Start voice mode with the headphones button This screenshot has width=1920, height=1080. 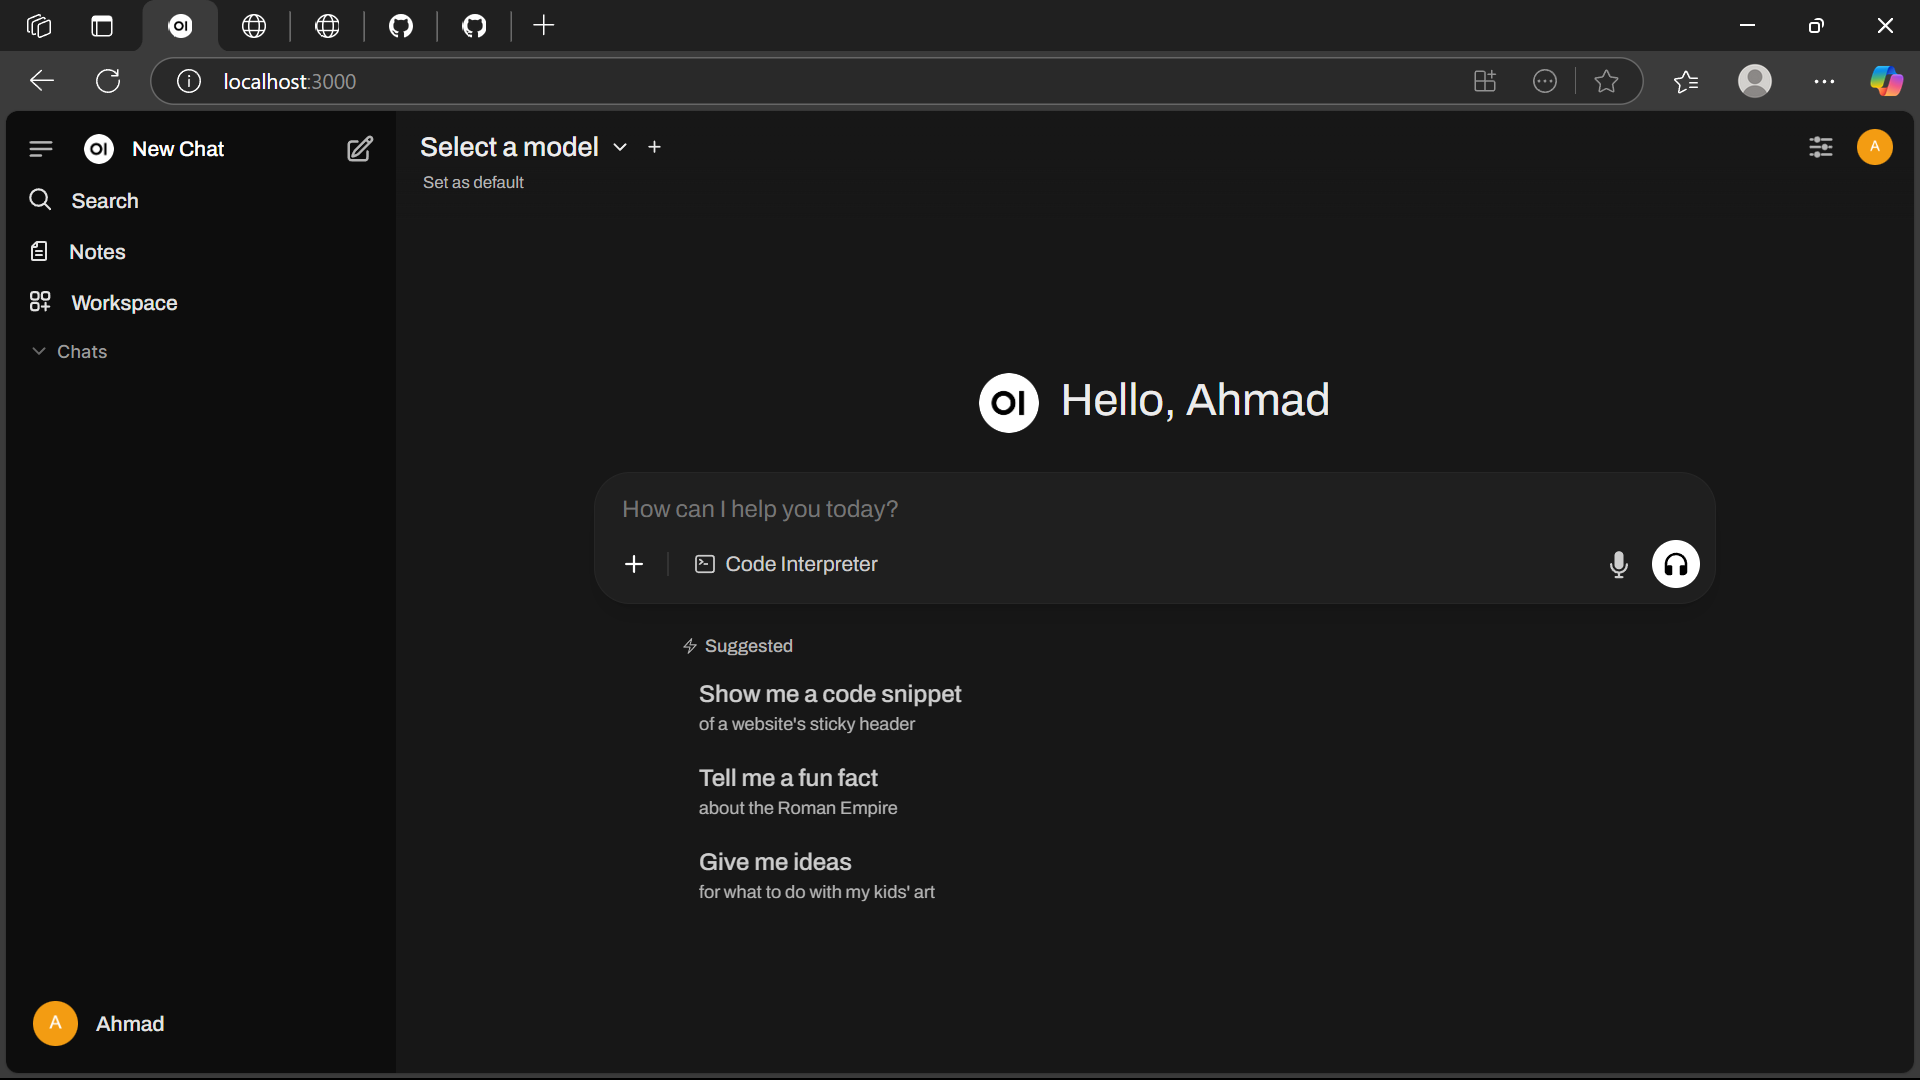1675,565
